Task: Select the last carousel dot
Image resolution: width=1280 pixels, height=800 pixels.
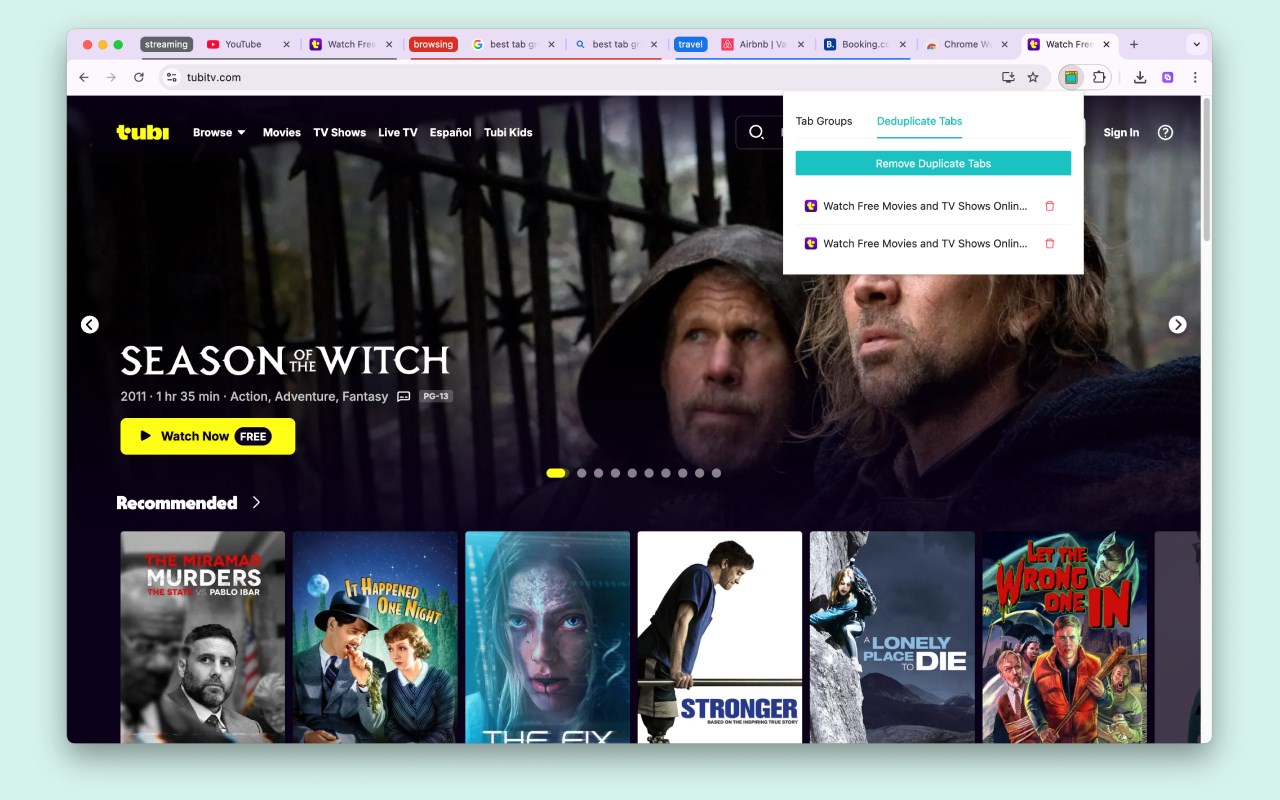Action: [716, 473]
